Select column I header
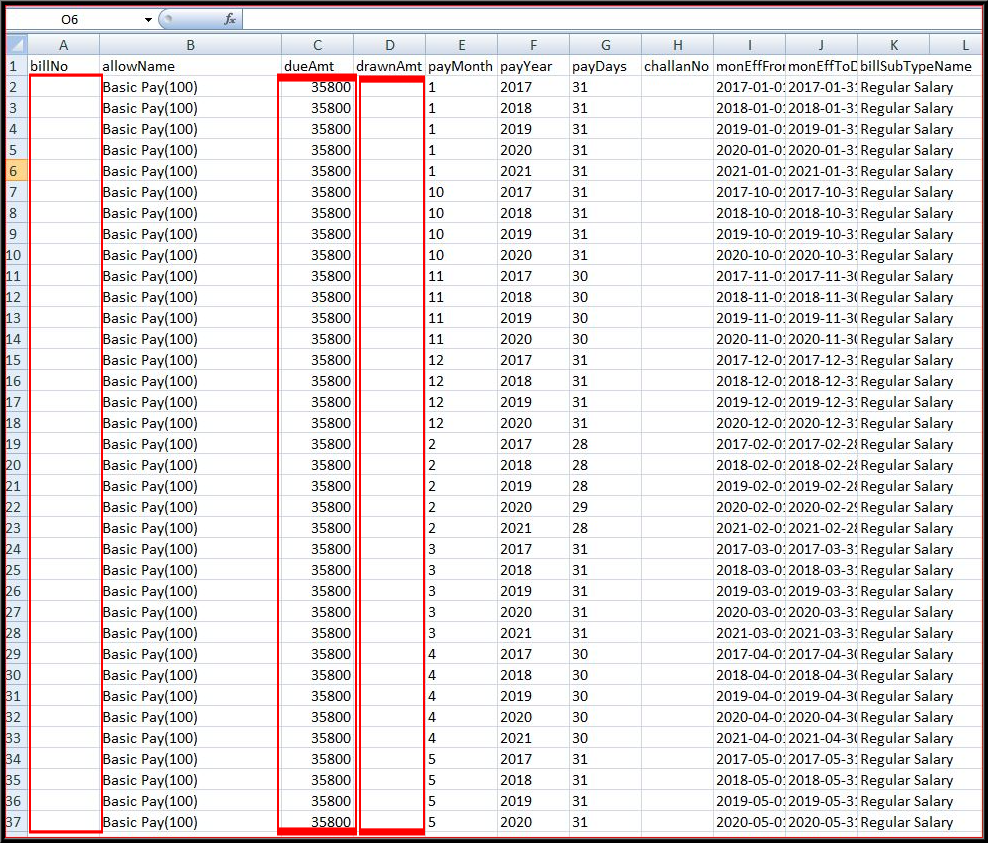 pyautogui.click(x=749, y=45)
